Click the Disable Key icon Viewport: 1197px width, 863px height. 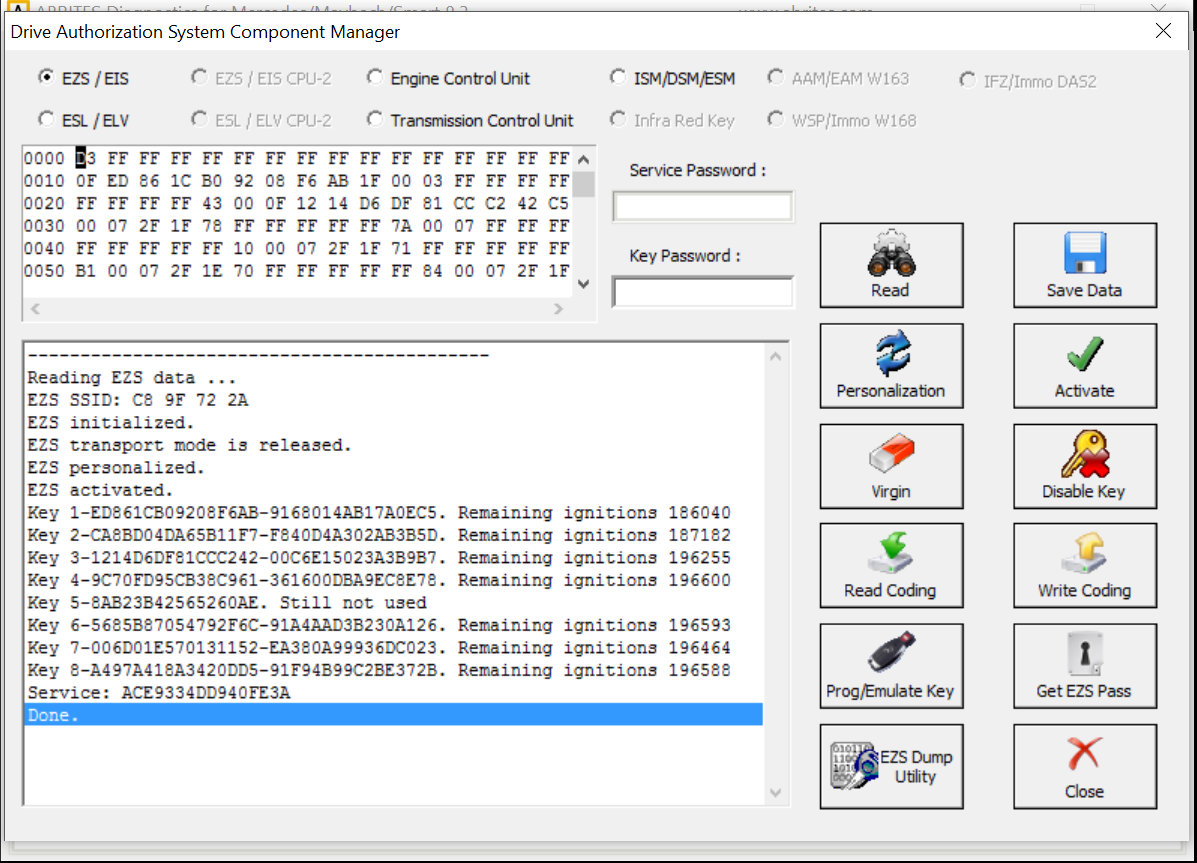(x=1084, y=456)
